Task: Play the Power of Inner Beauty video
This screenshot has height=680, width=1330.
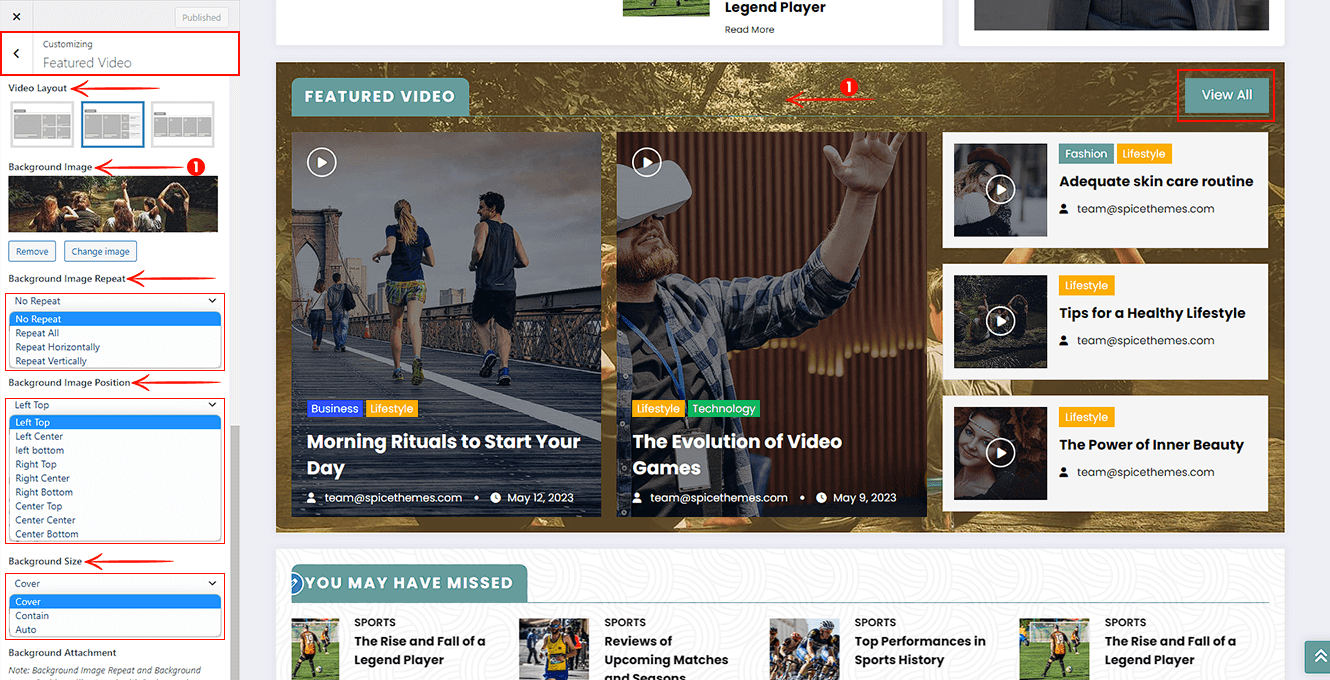Action: [1000, 453]
